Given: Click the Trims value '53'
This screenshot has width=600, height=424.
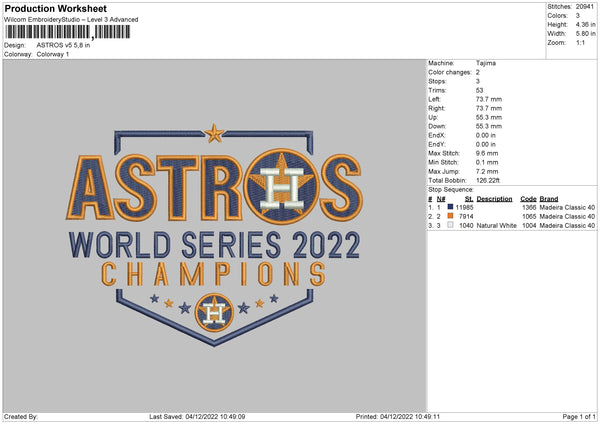Looking at the screenshot, I should (x=479, y=90).
